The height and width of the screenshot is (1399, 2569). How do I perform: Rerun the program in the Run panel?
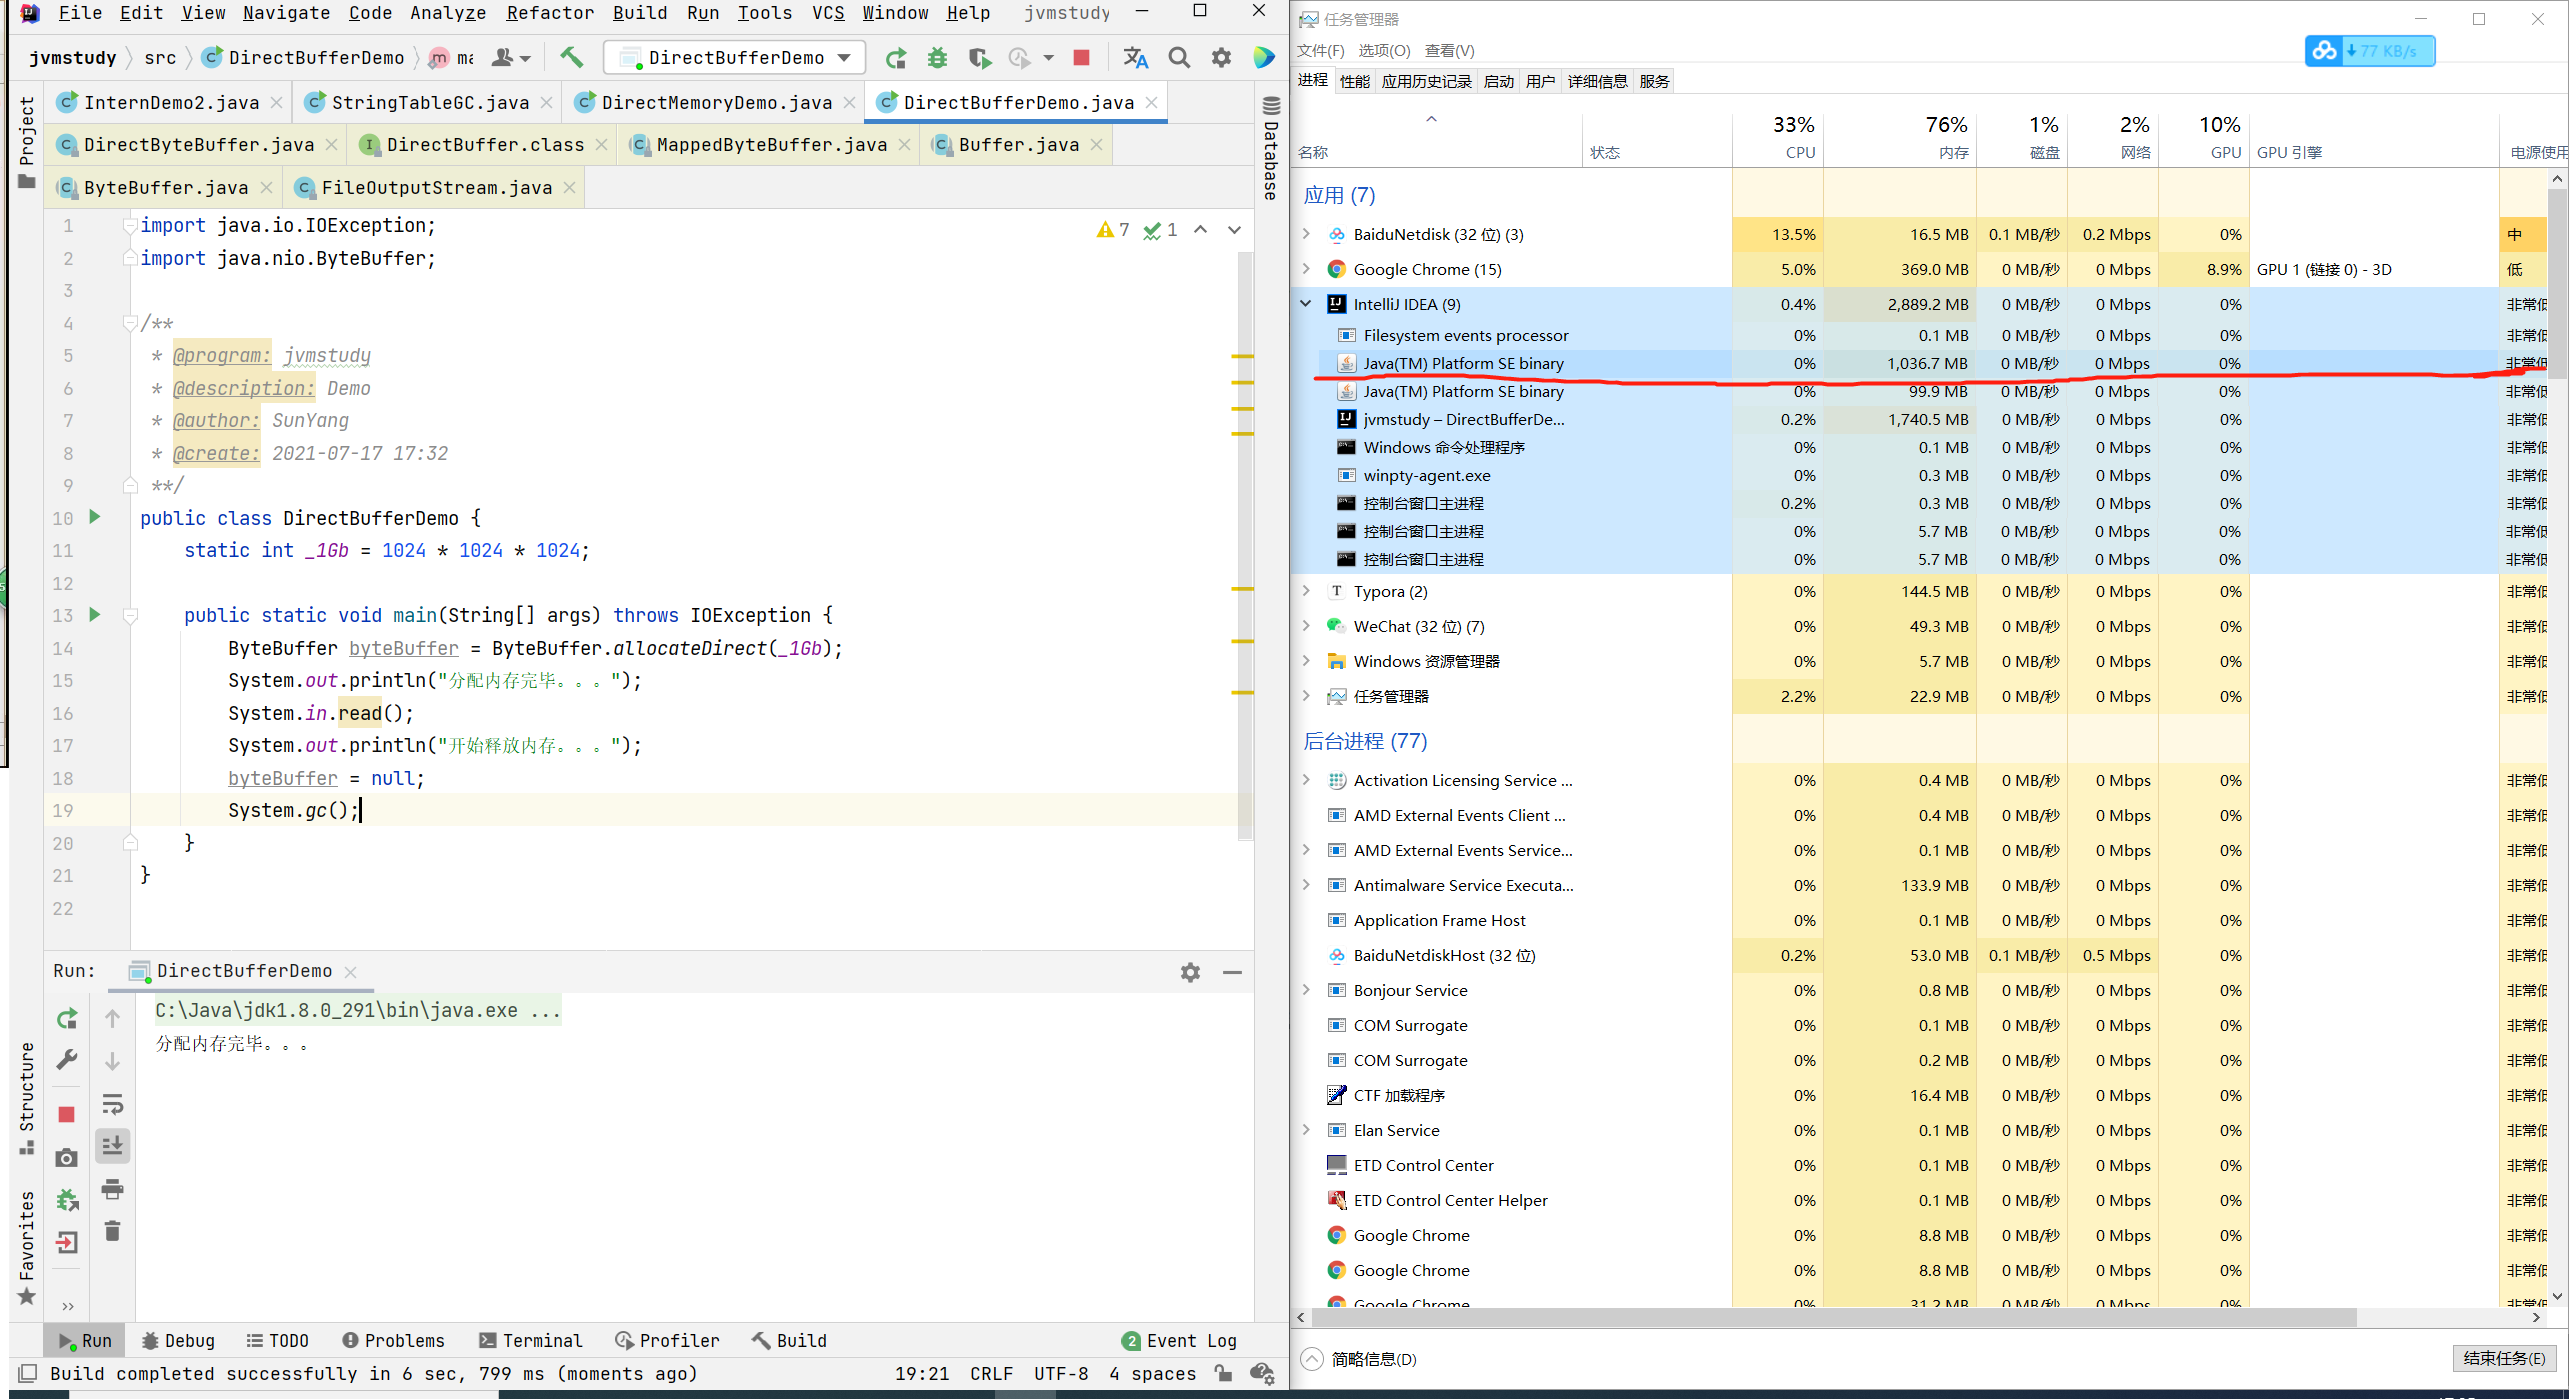point(67,1019)
